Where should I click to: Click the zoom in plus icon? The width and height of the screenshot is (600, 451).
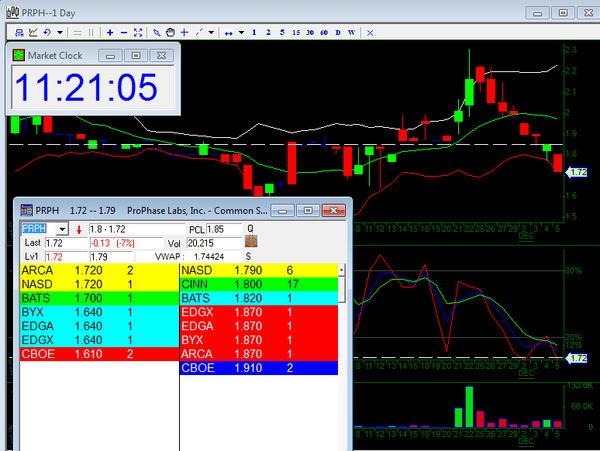pyautogui.click(x=109, y=33)
